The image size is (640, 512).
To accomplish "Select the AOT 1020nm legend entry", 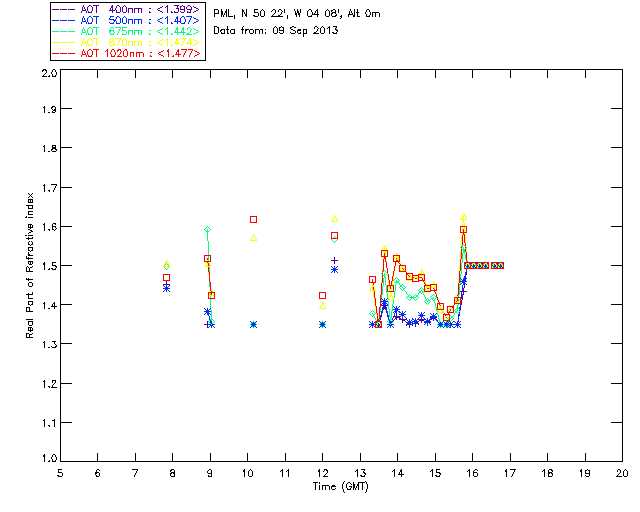I will point(127,53).
